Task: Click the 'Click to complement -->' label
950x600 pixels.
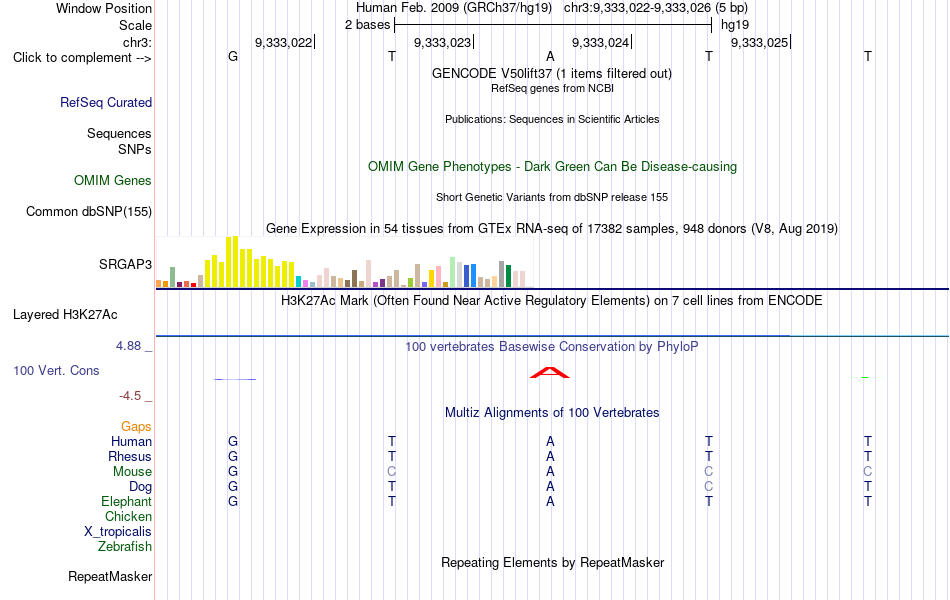Action: (82, 58)
